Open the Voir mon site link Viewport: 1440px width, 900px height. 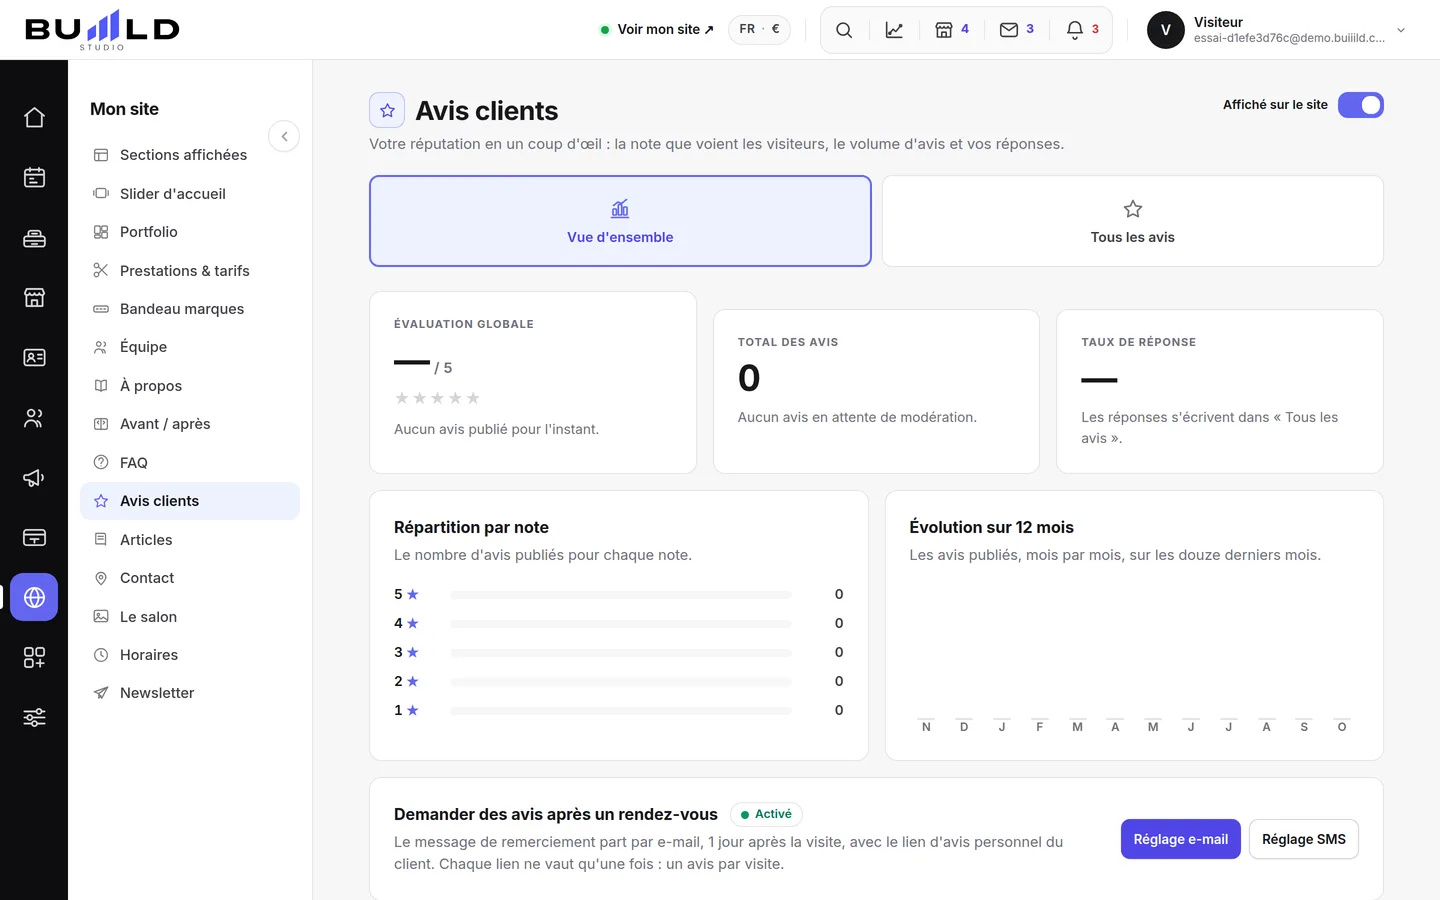tap(657, 29)
